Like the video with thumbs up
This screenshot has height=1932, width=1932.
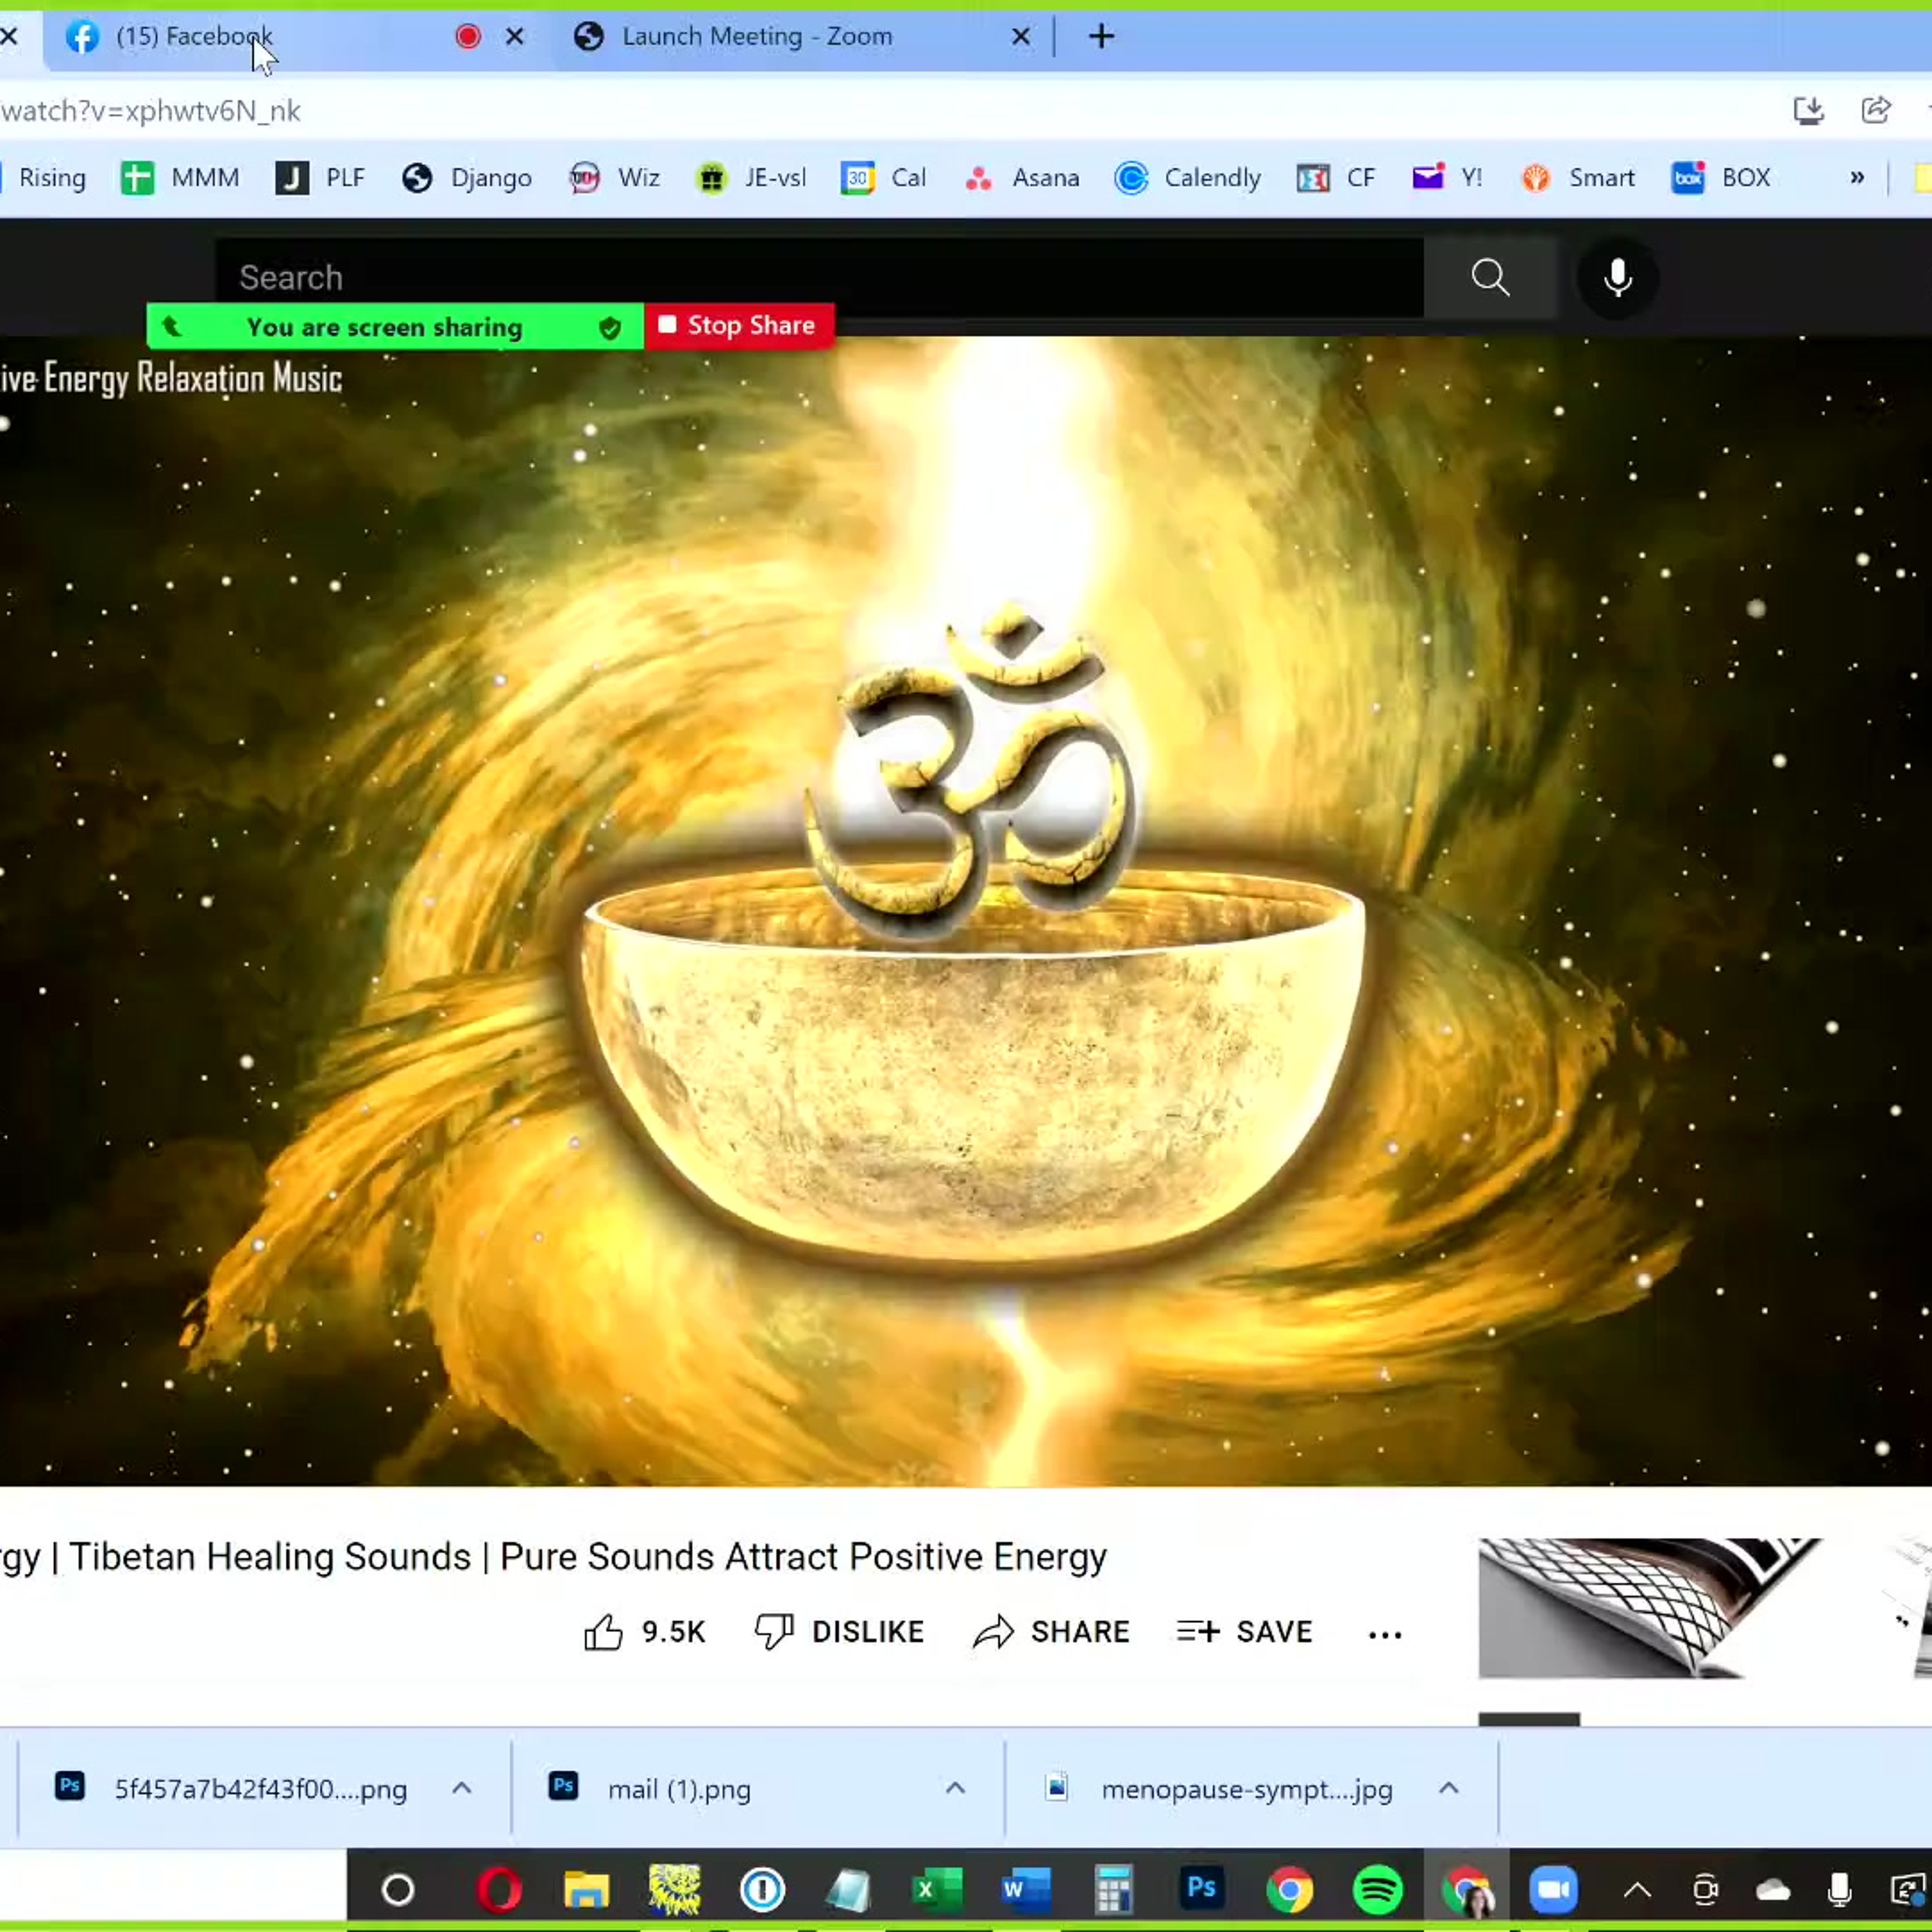[603, 1632]
